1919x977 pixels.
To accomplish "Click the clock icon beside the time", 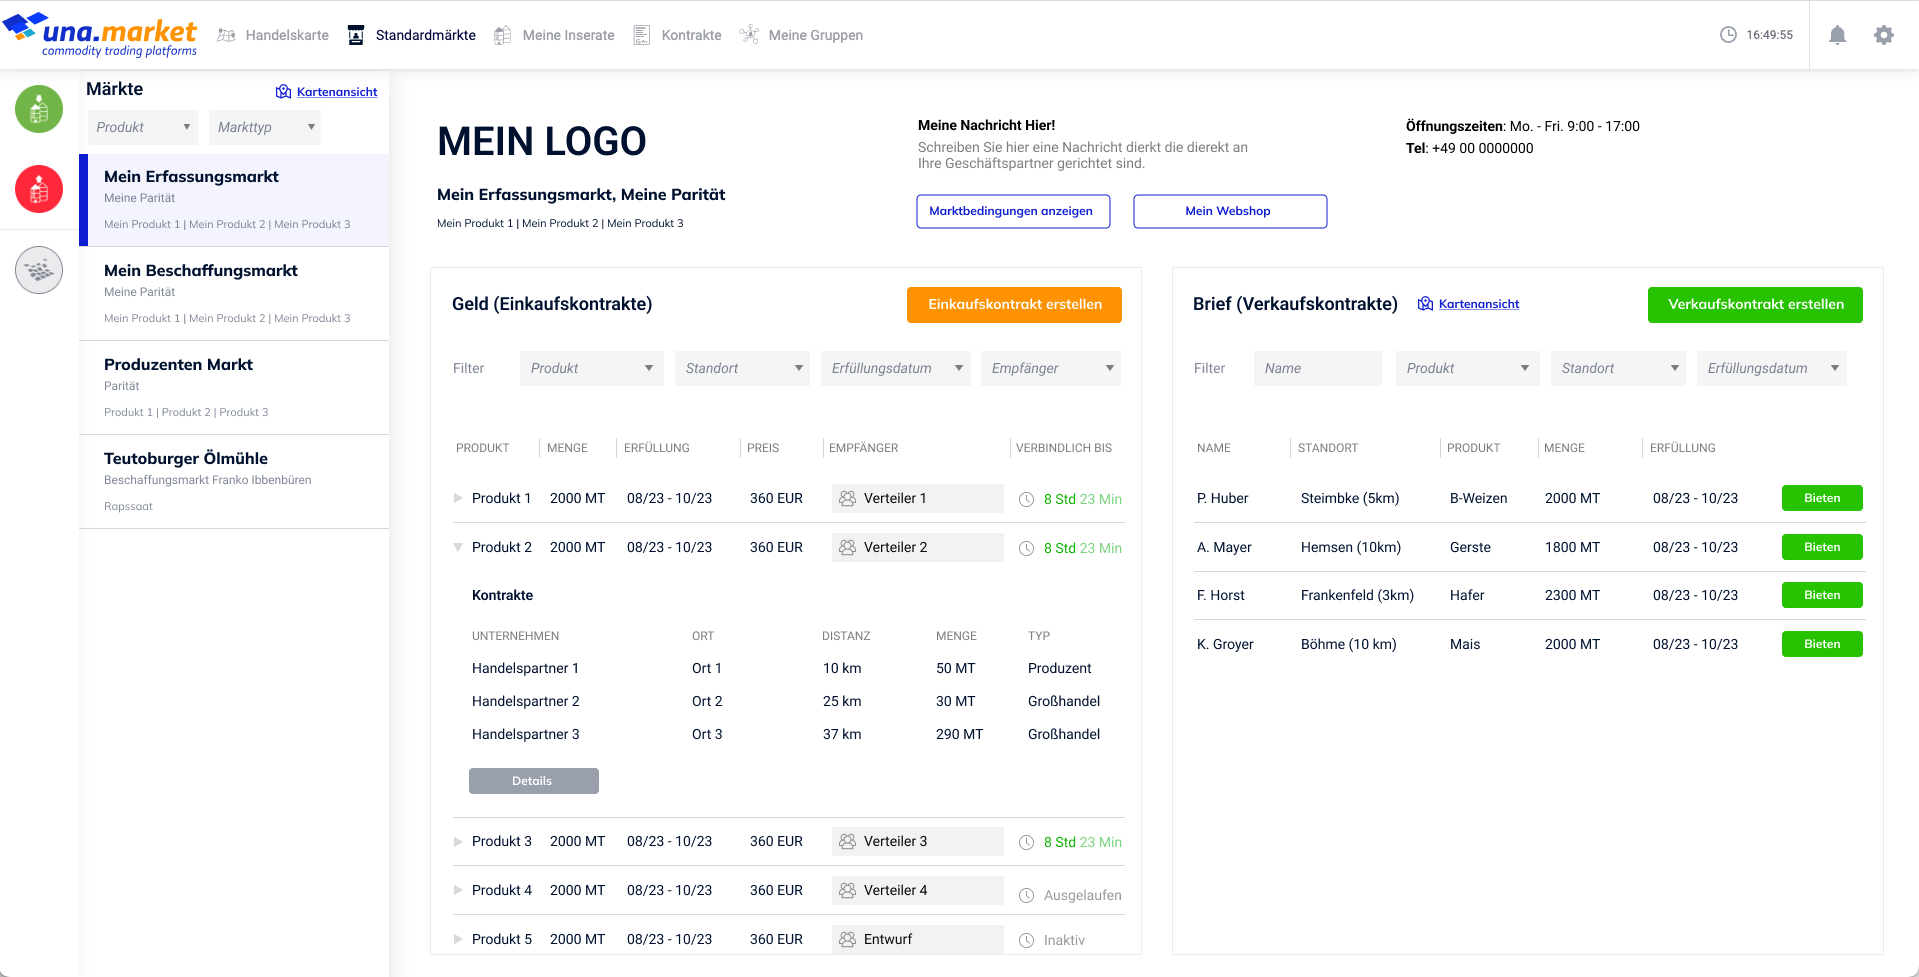I will click(x=1728, y=35).
